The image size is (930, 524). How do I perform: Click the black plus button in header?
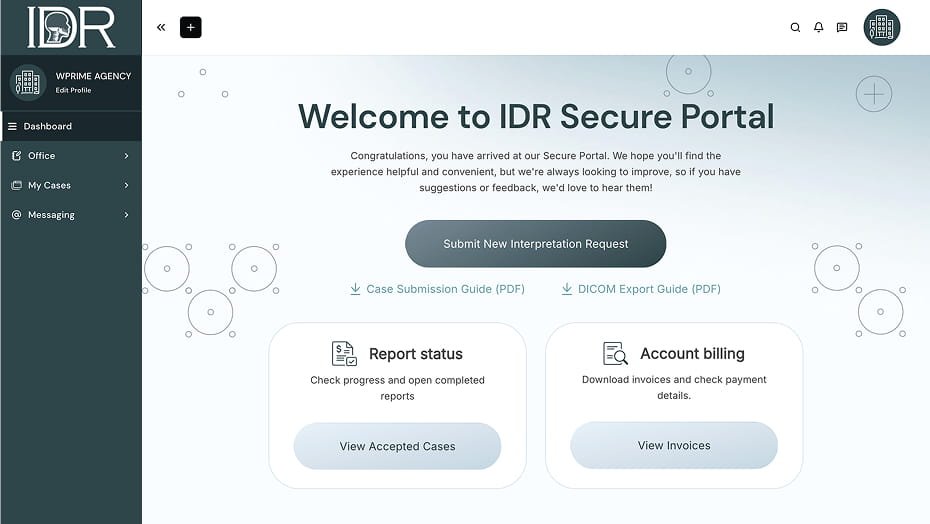point(190,27)
